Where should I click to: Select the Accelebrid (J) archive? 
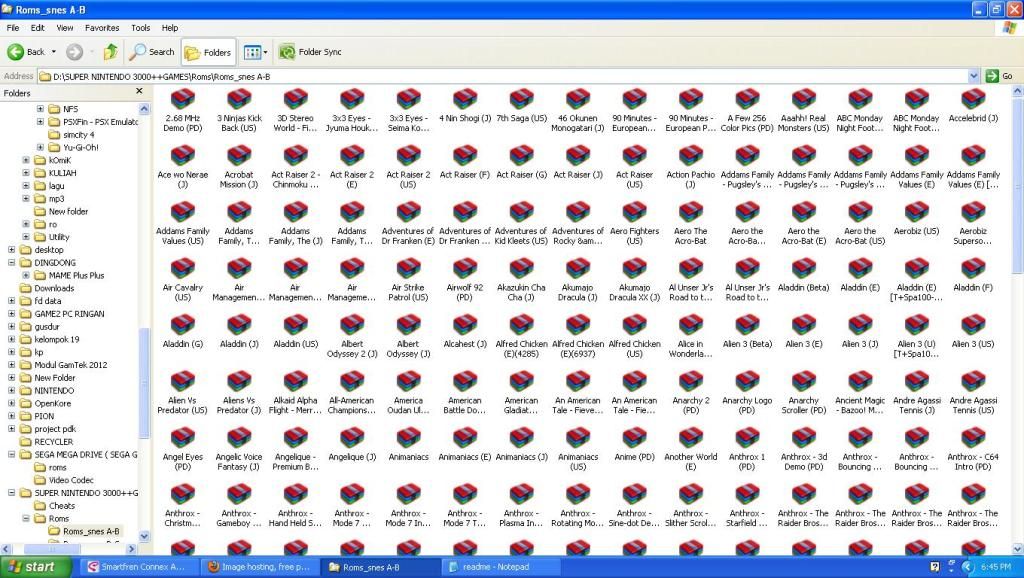973,106
